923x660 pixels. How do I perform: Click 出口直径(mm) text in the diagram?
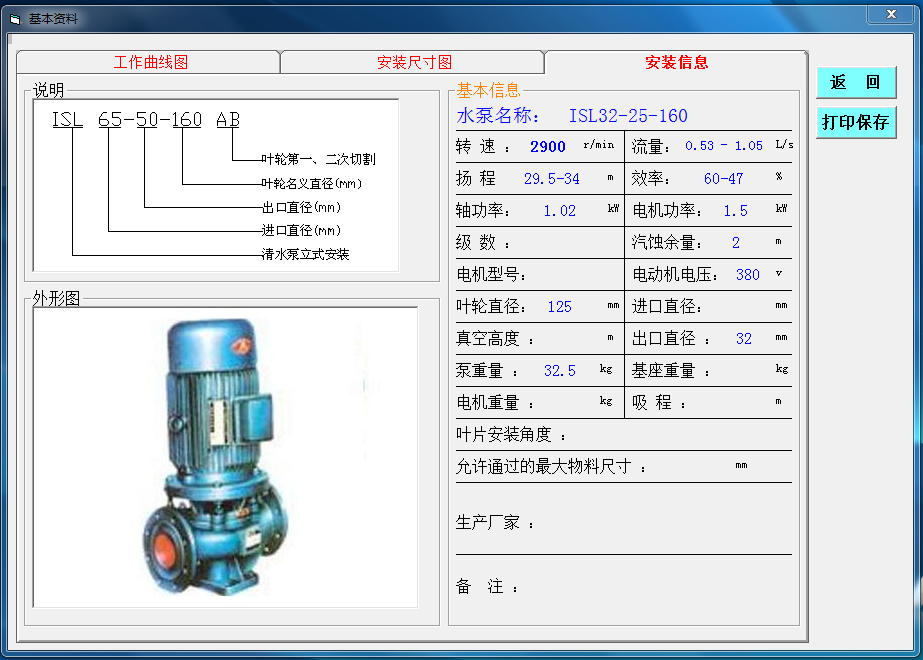point(301,207)
